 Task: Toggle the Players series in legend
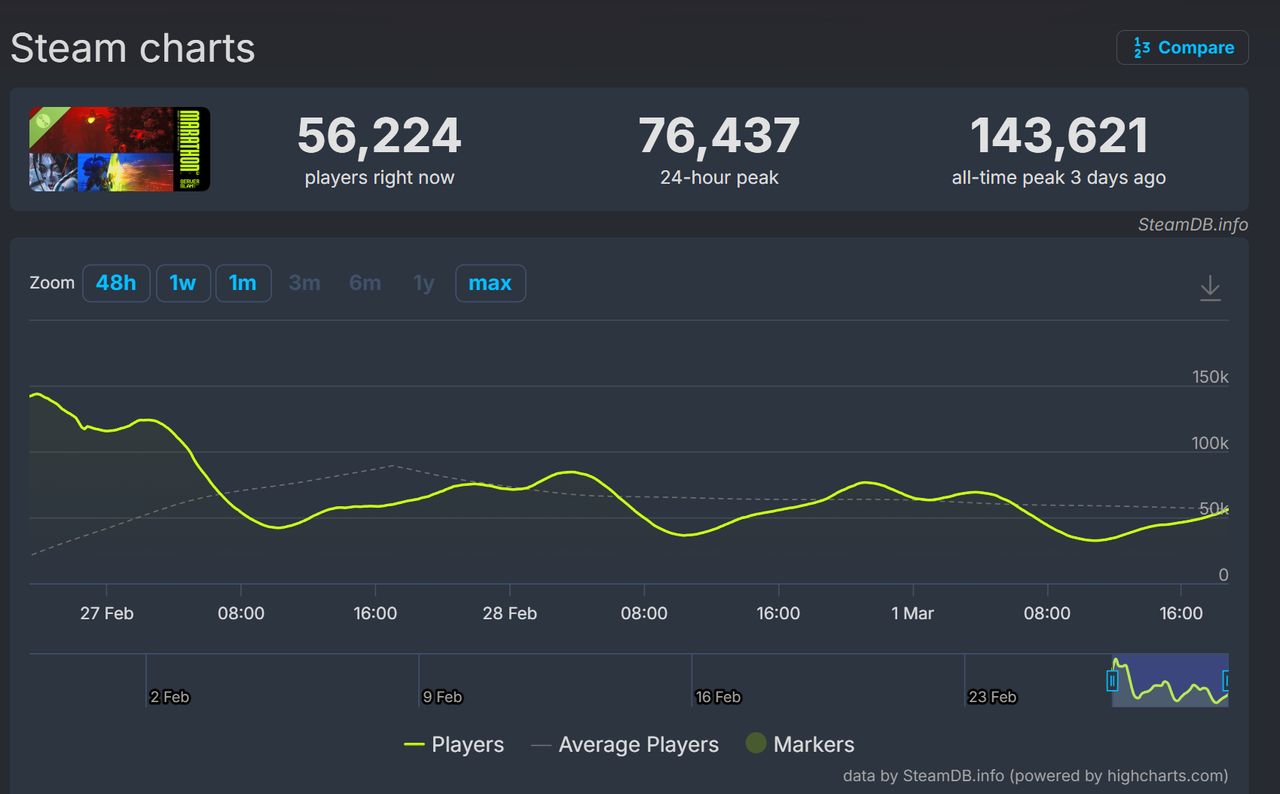[x=454, y=745]
